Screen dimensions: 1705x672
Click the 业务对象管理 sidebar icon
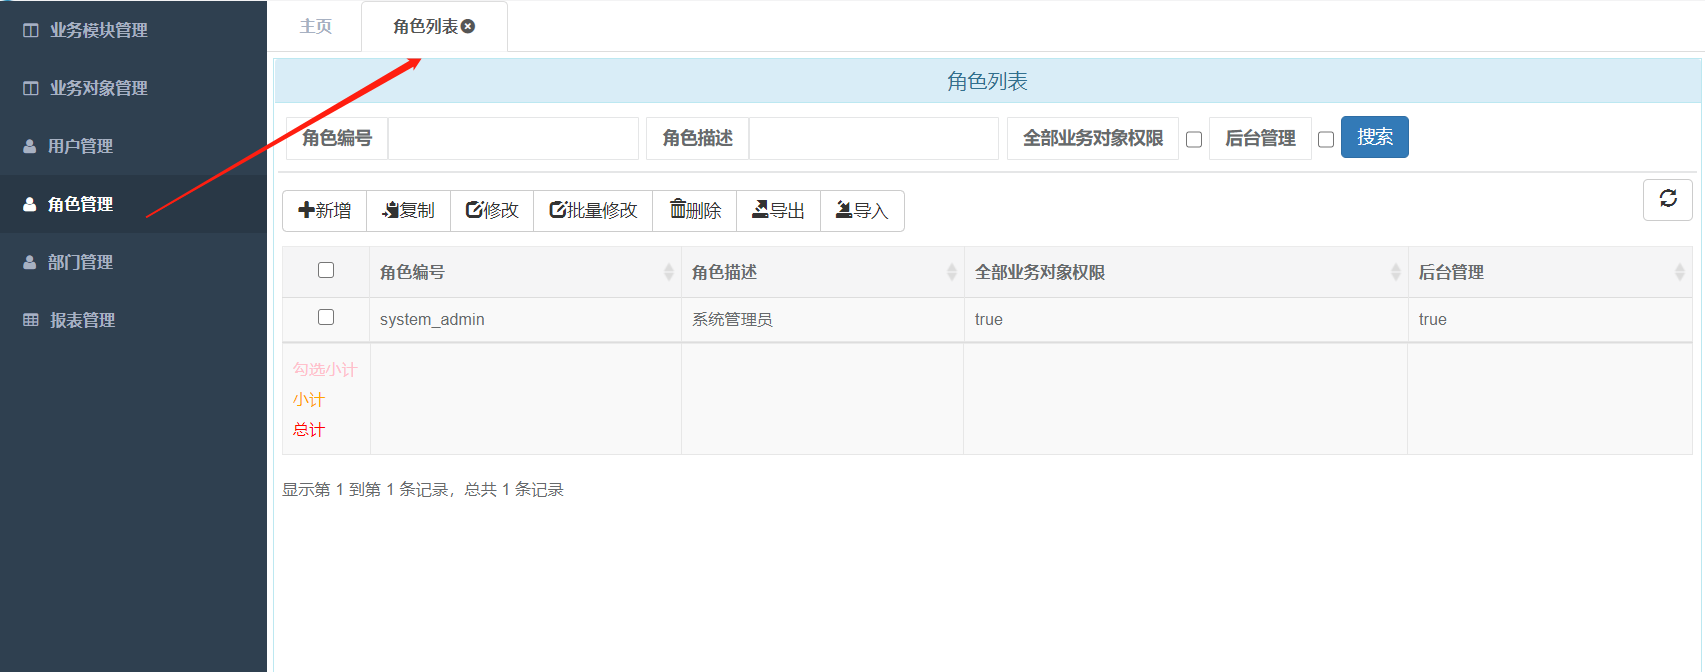pos(31,89)
